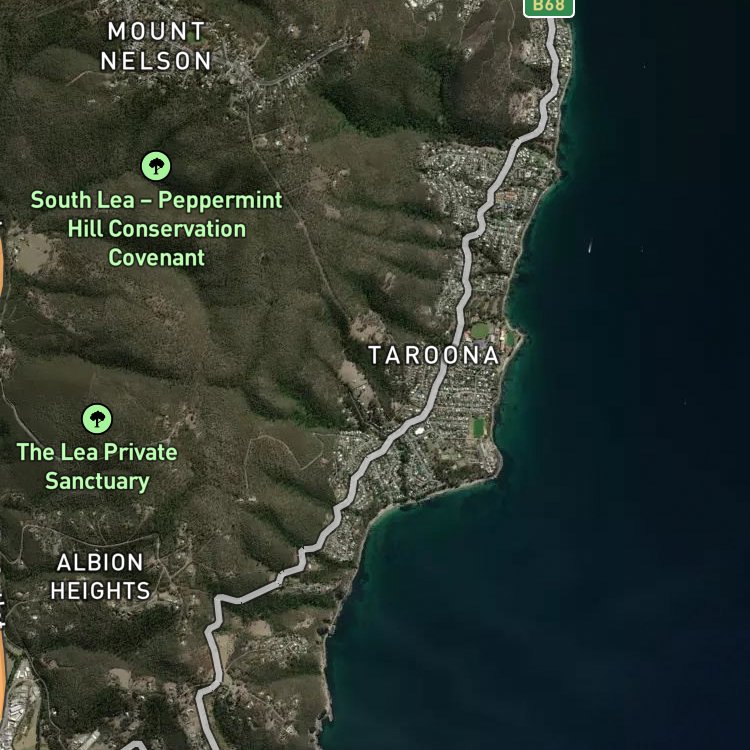Click The Lea Private Sanctuary text label
Viewport: 750px width, 750px height.
coord(97,466)
